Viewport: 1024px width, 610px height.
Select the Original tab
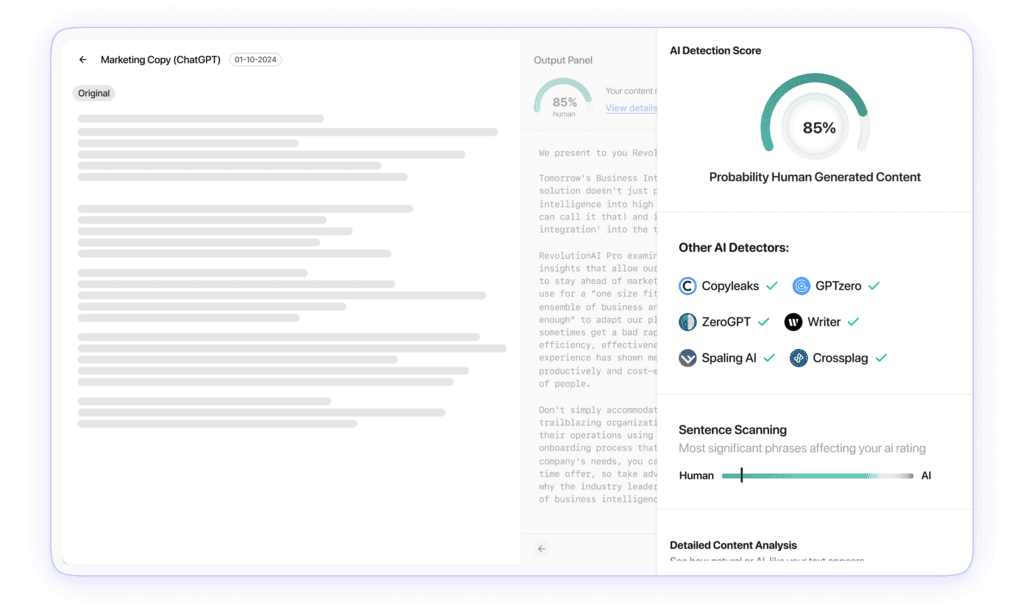[x=93, y=93]
